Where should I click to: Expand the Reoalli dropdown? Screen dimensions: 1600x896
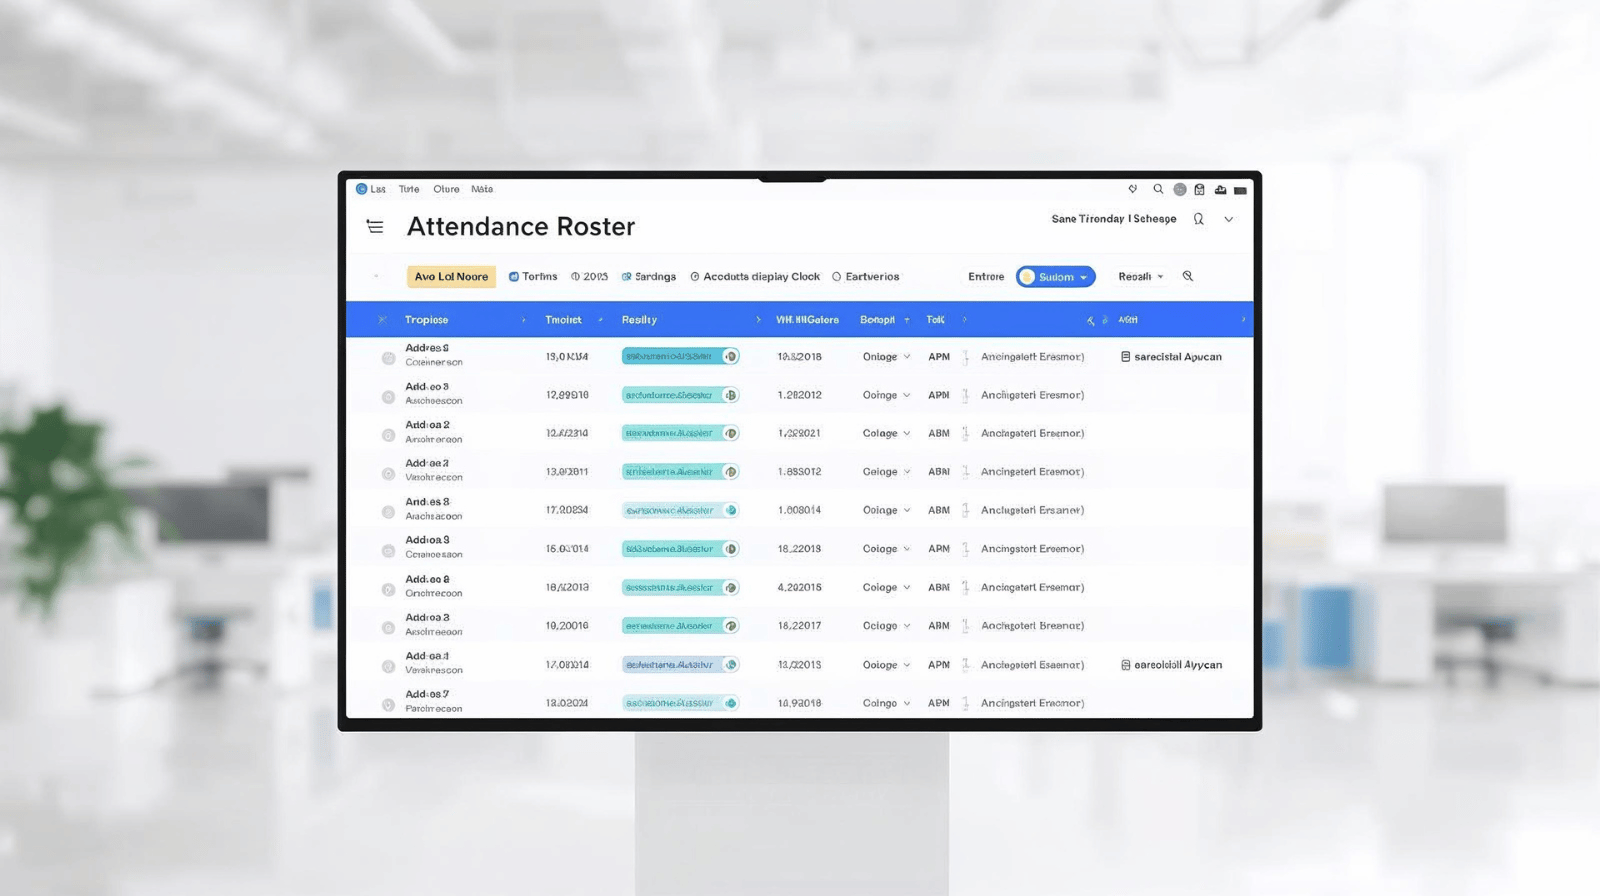coord(1140,277)
